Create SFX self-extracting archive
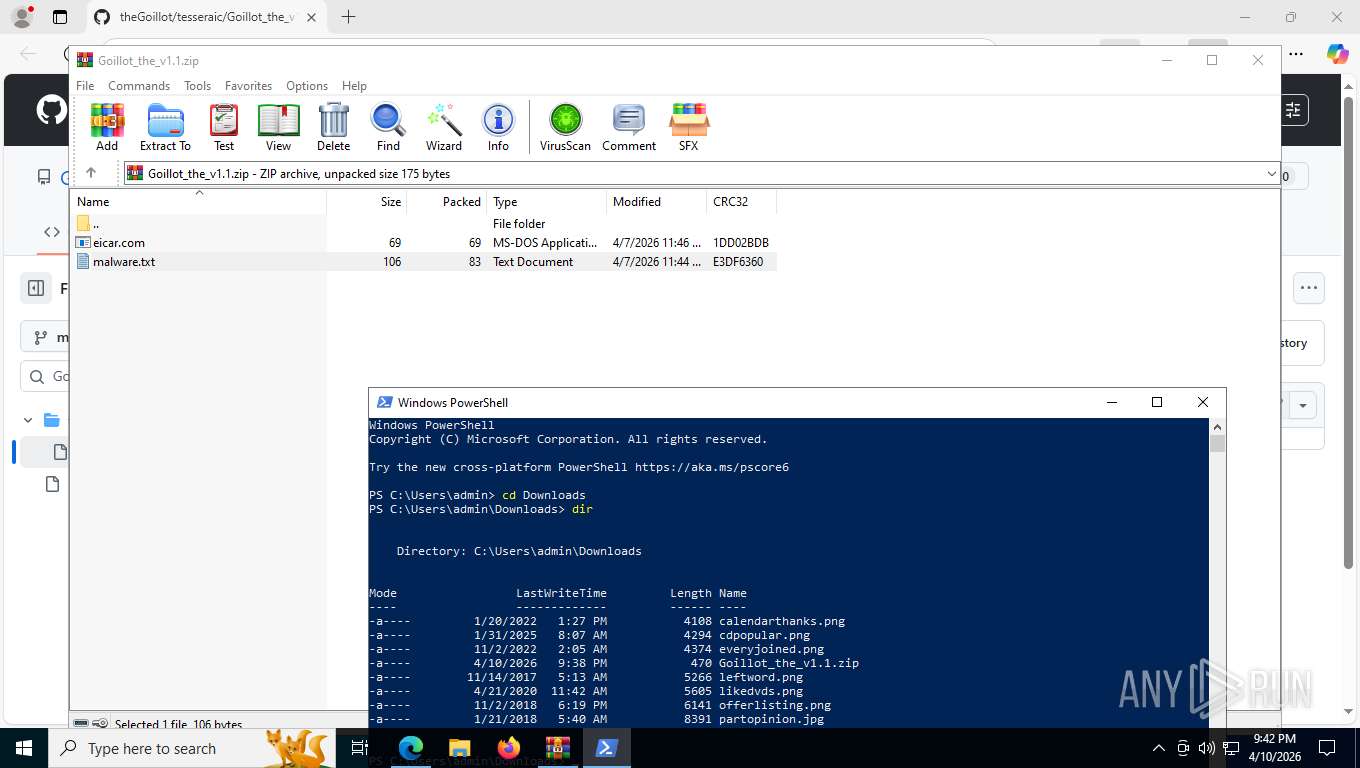The image size is (1360, 768). pos(688,126)
